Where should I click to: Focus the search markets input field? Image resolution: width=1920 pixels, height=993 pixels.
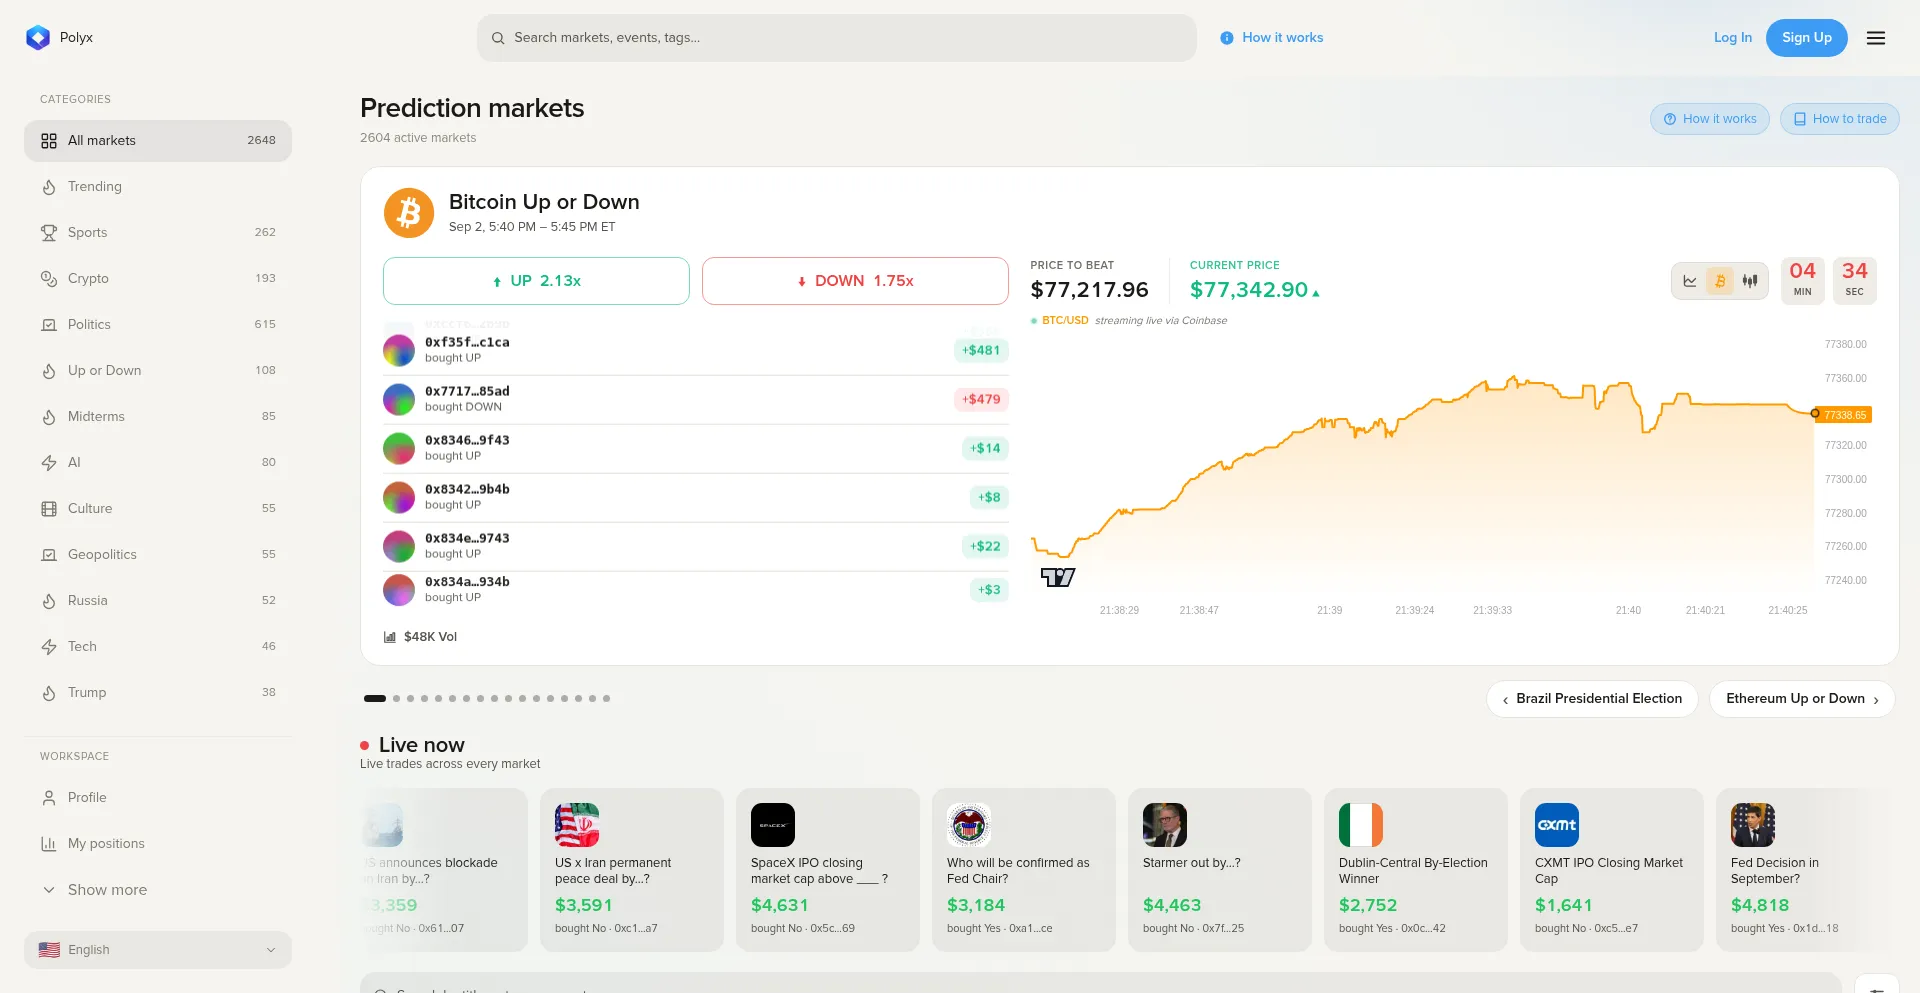837,38
